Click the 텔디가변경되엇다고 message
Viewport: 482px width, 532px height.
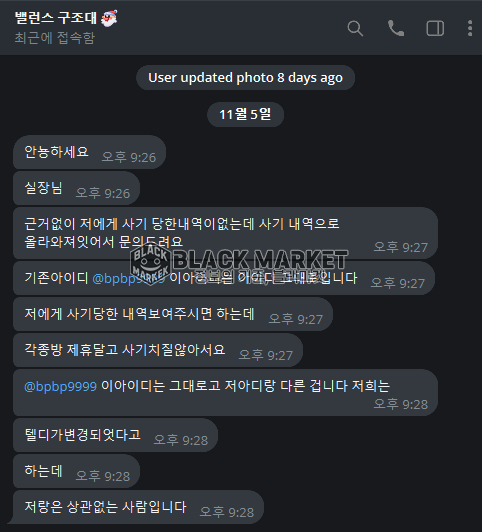pyautogui.click(x=115, y=435)
